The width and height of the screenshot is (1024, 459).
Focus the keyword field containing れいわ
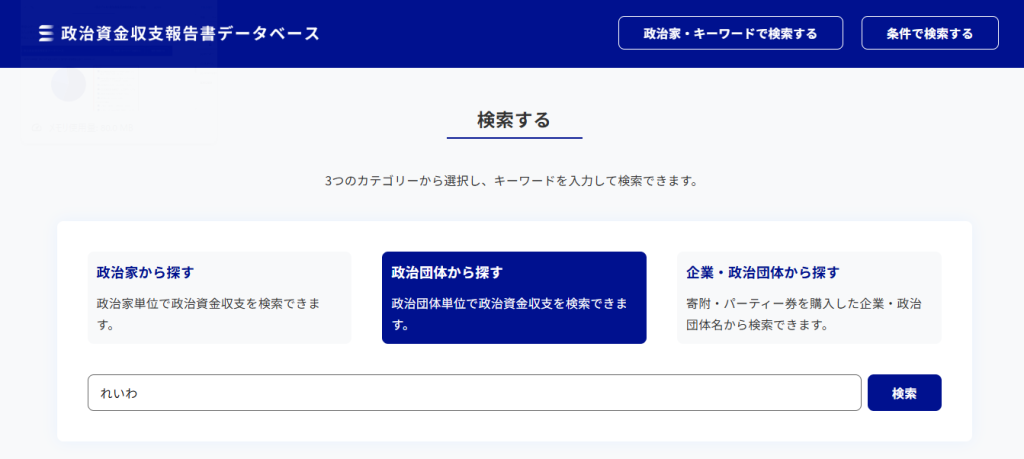(x=400, y=393)
